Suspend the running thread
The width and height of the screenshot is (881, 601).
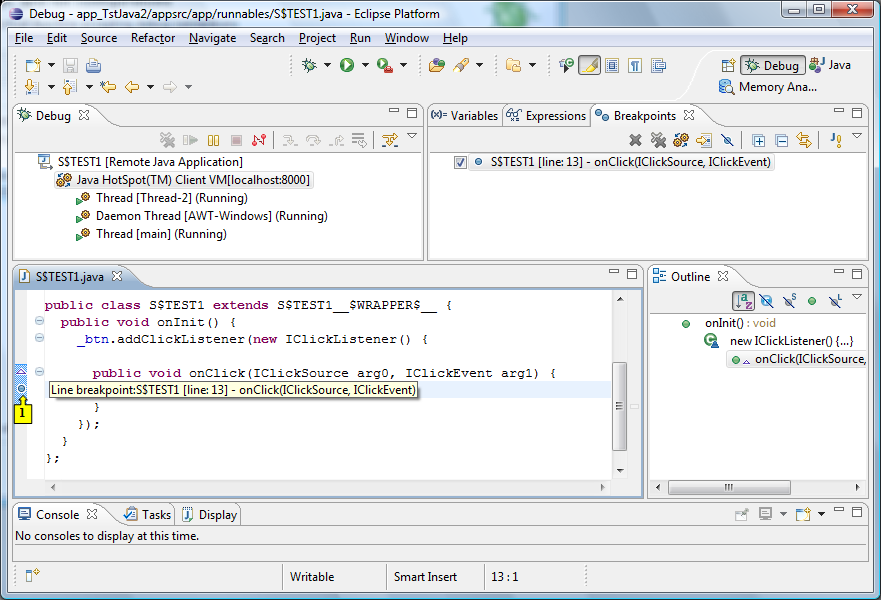[x=213, y=140]
